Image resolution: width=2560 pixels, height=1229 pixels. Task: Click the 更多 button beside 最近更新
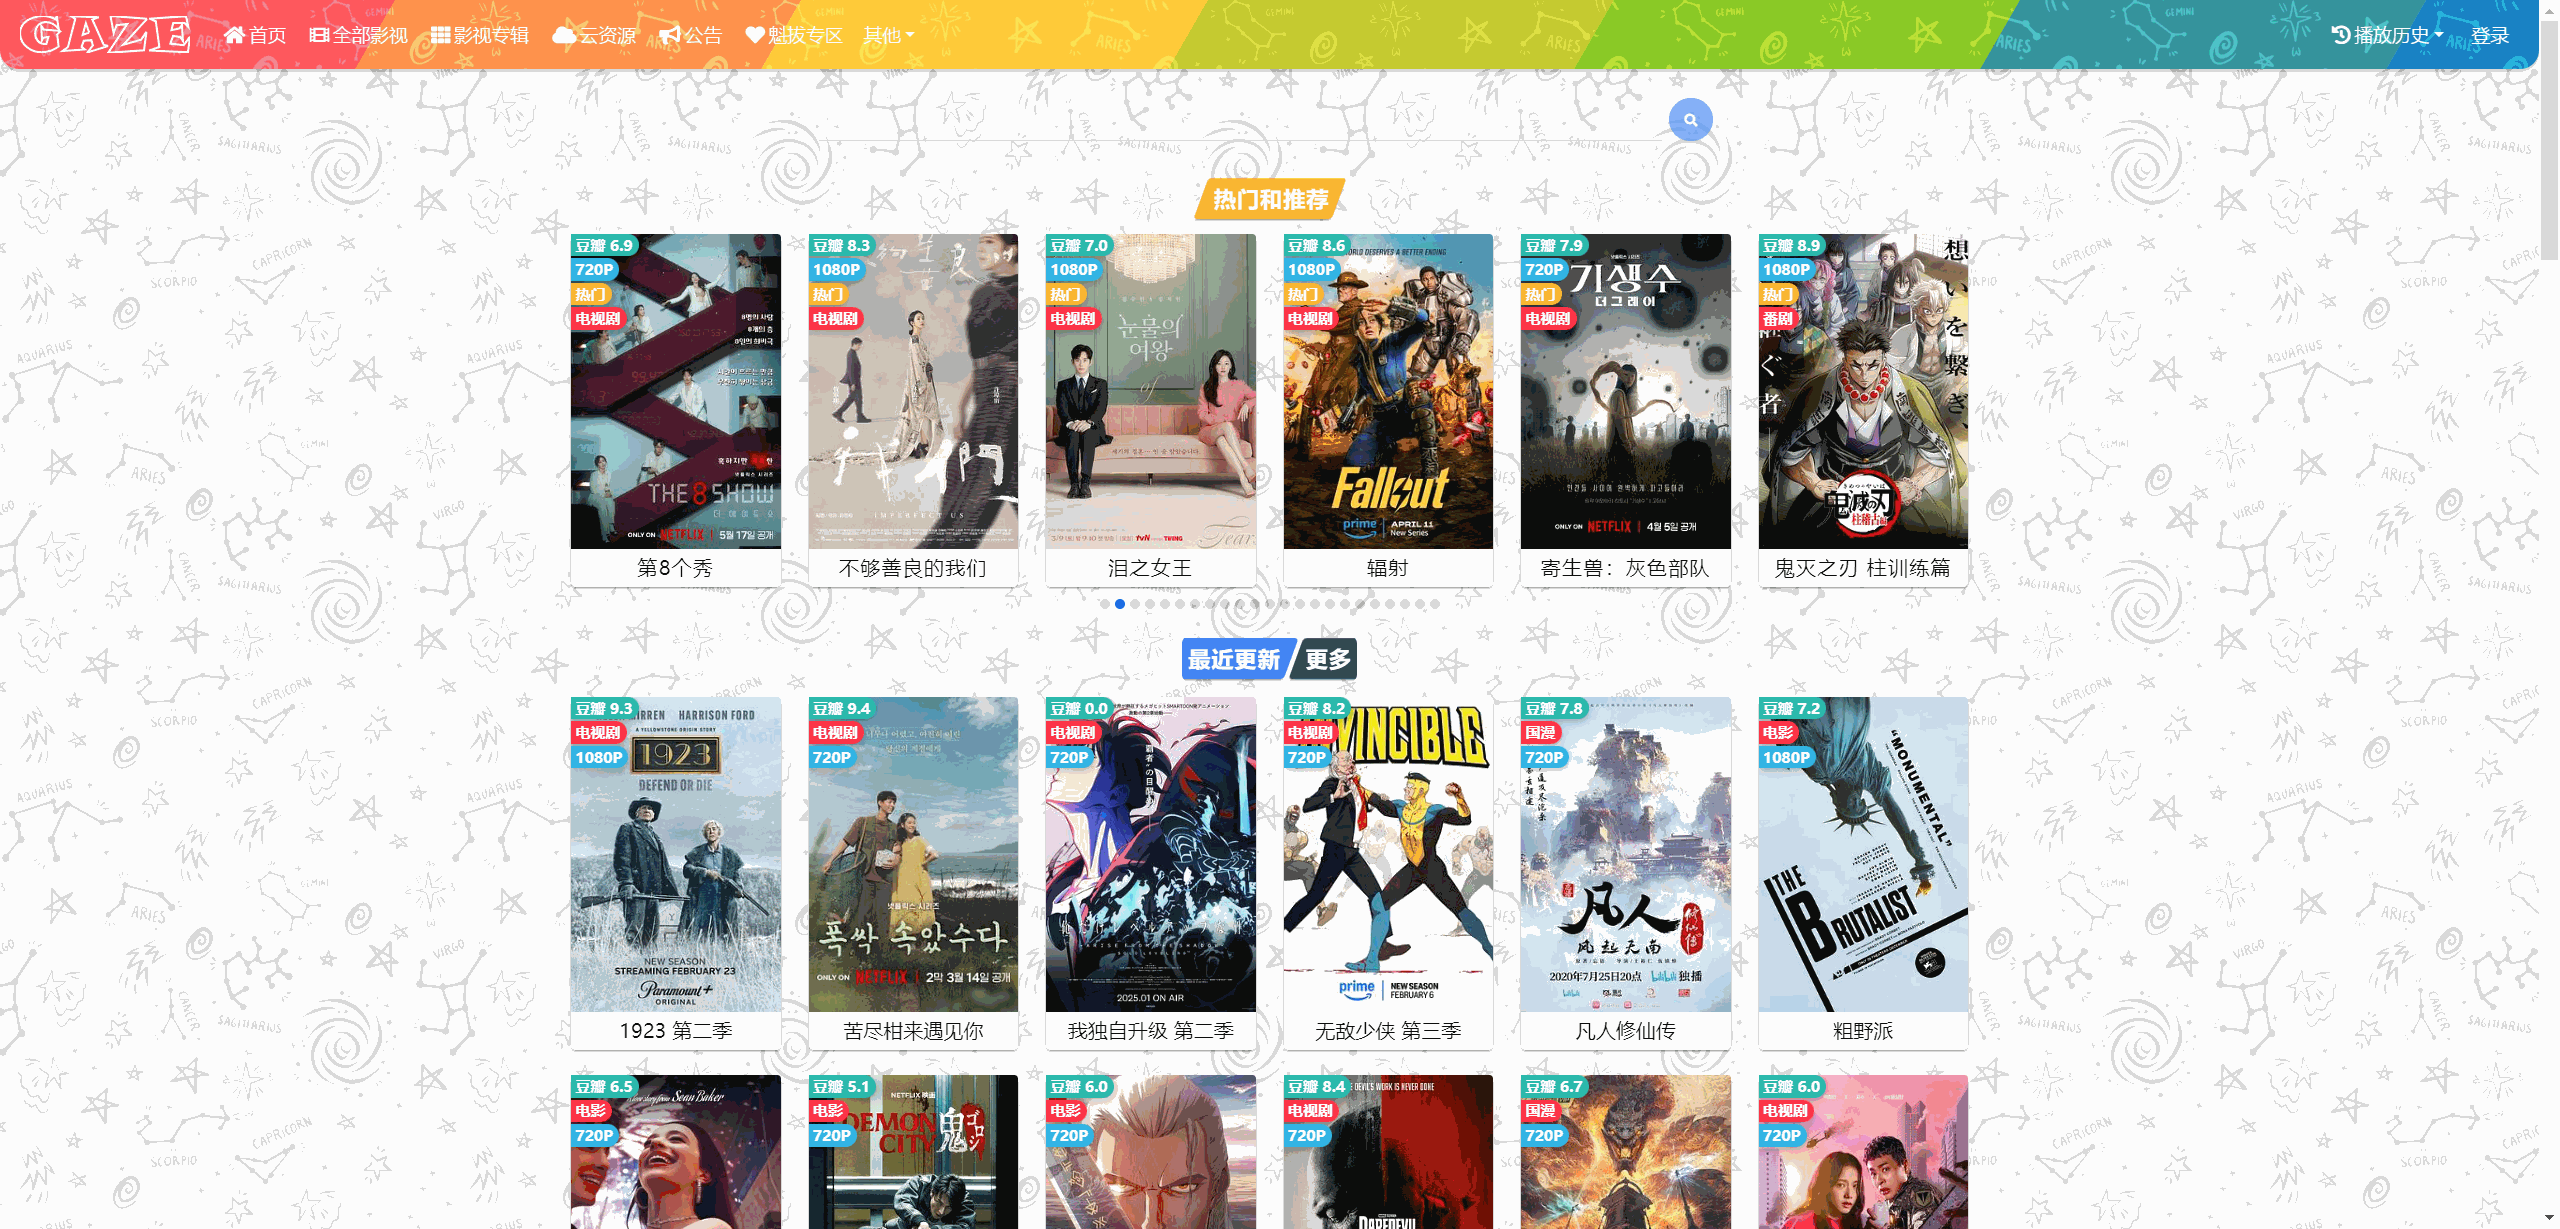coord(1327,660)
